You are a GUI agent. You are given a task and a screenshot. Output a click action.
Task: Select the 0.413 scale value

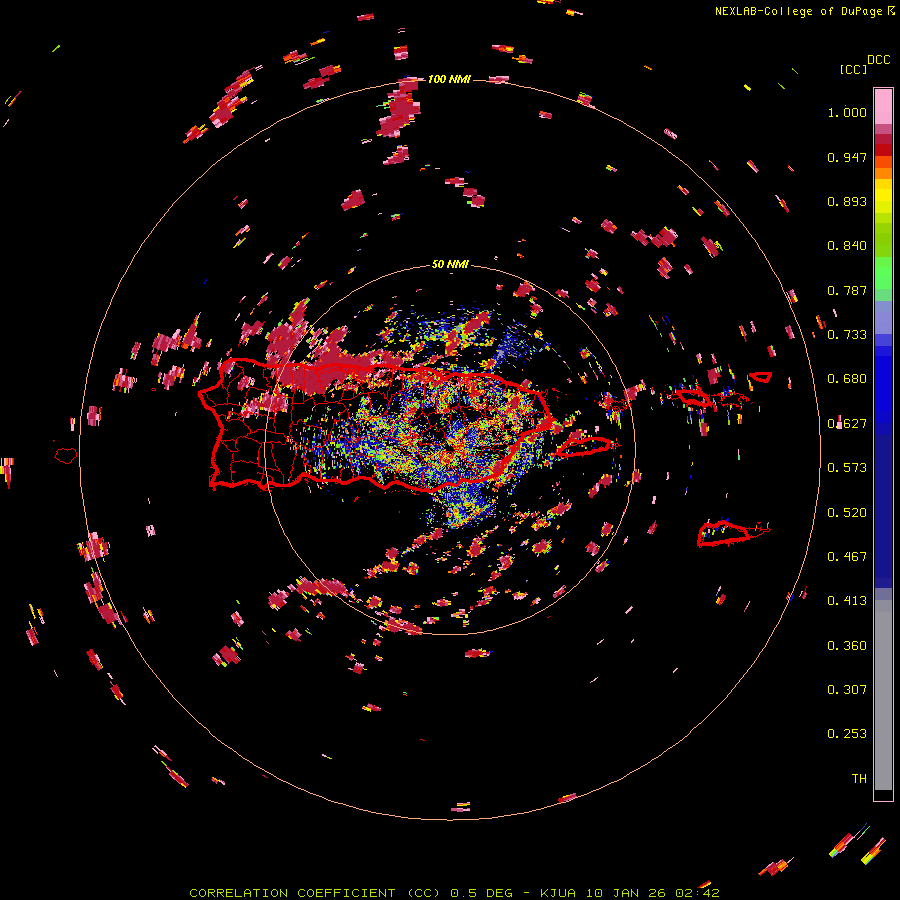pos(847,601)
